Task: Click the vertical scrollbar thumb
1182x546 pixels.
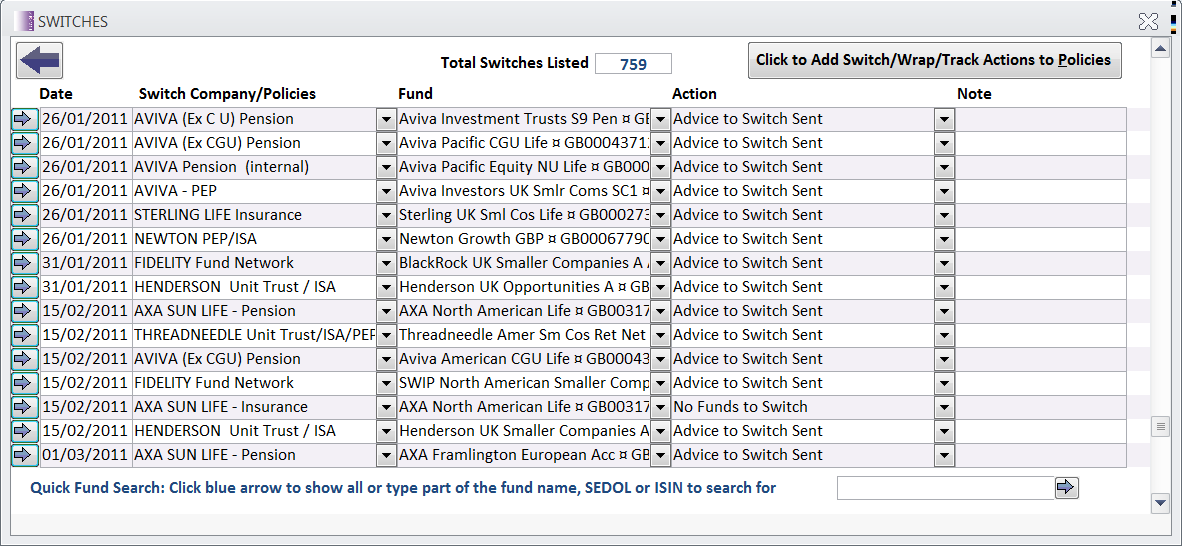Action: pos(1160,428)
